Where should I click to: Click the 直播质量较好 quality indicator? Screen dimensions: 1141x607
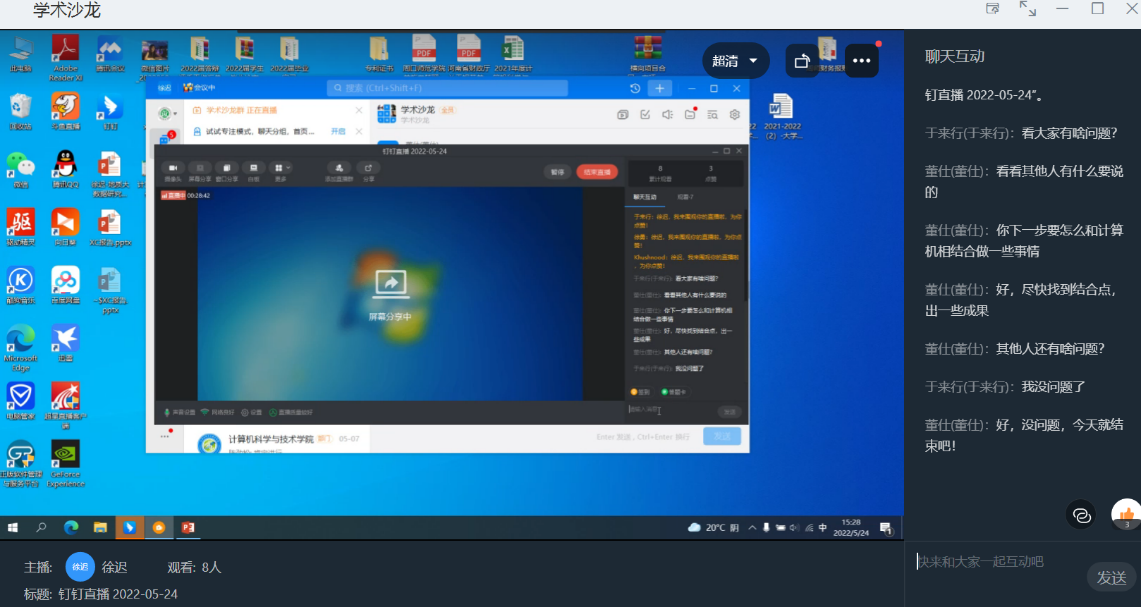pyautogui.click(x=291, y=413)
